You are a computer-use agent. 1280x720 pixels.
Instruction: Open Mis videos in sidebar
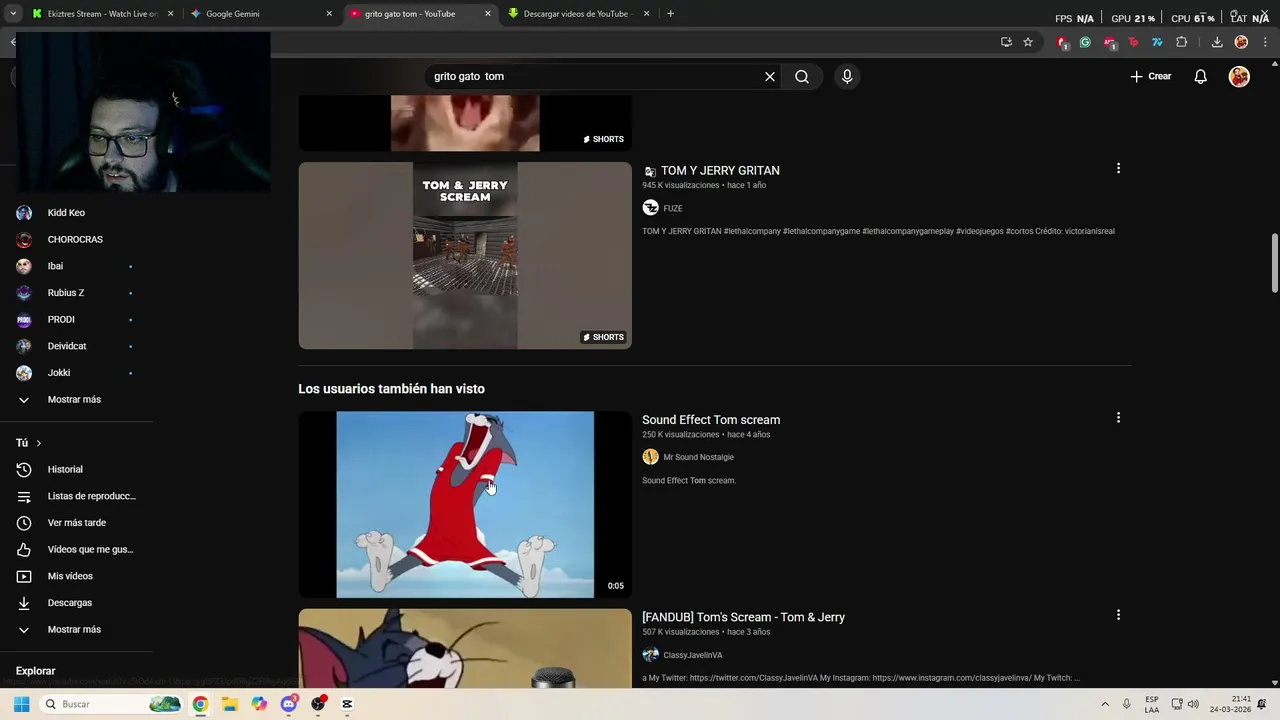coord(76,576)
